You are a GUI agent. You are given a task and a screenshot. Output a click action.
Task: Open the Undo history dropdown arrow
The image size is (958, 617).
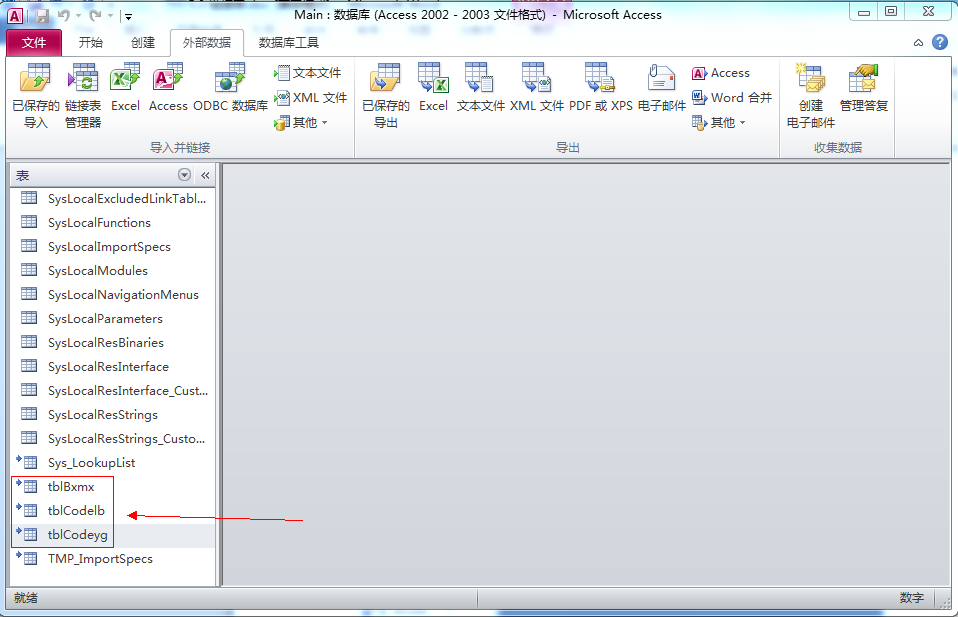coord(78,16)
